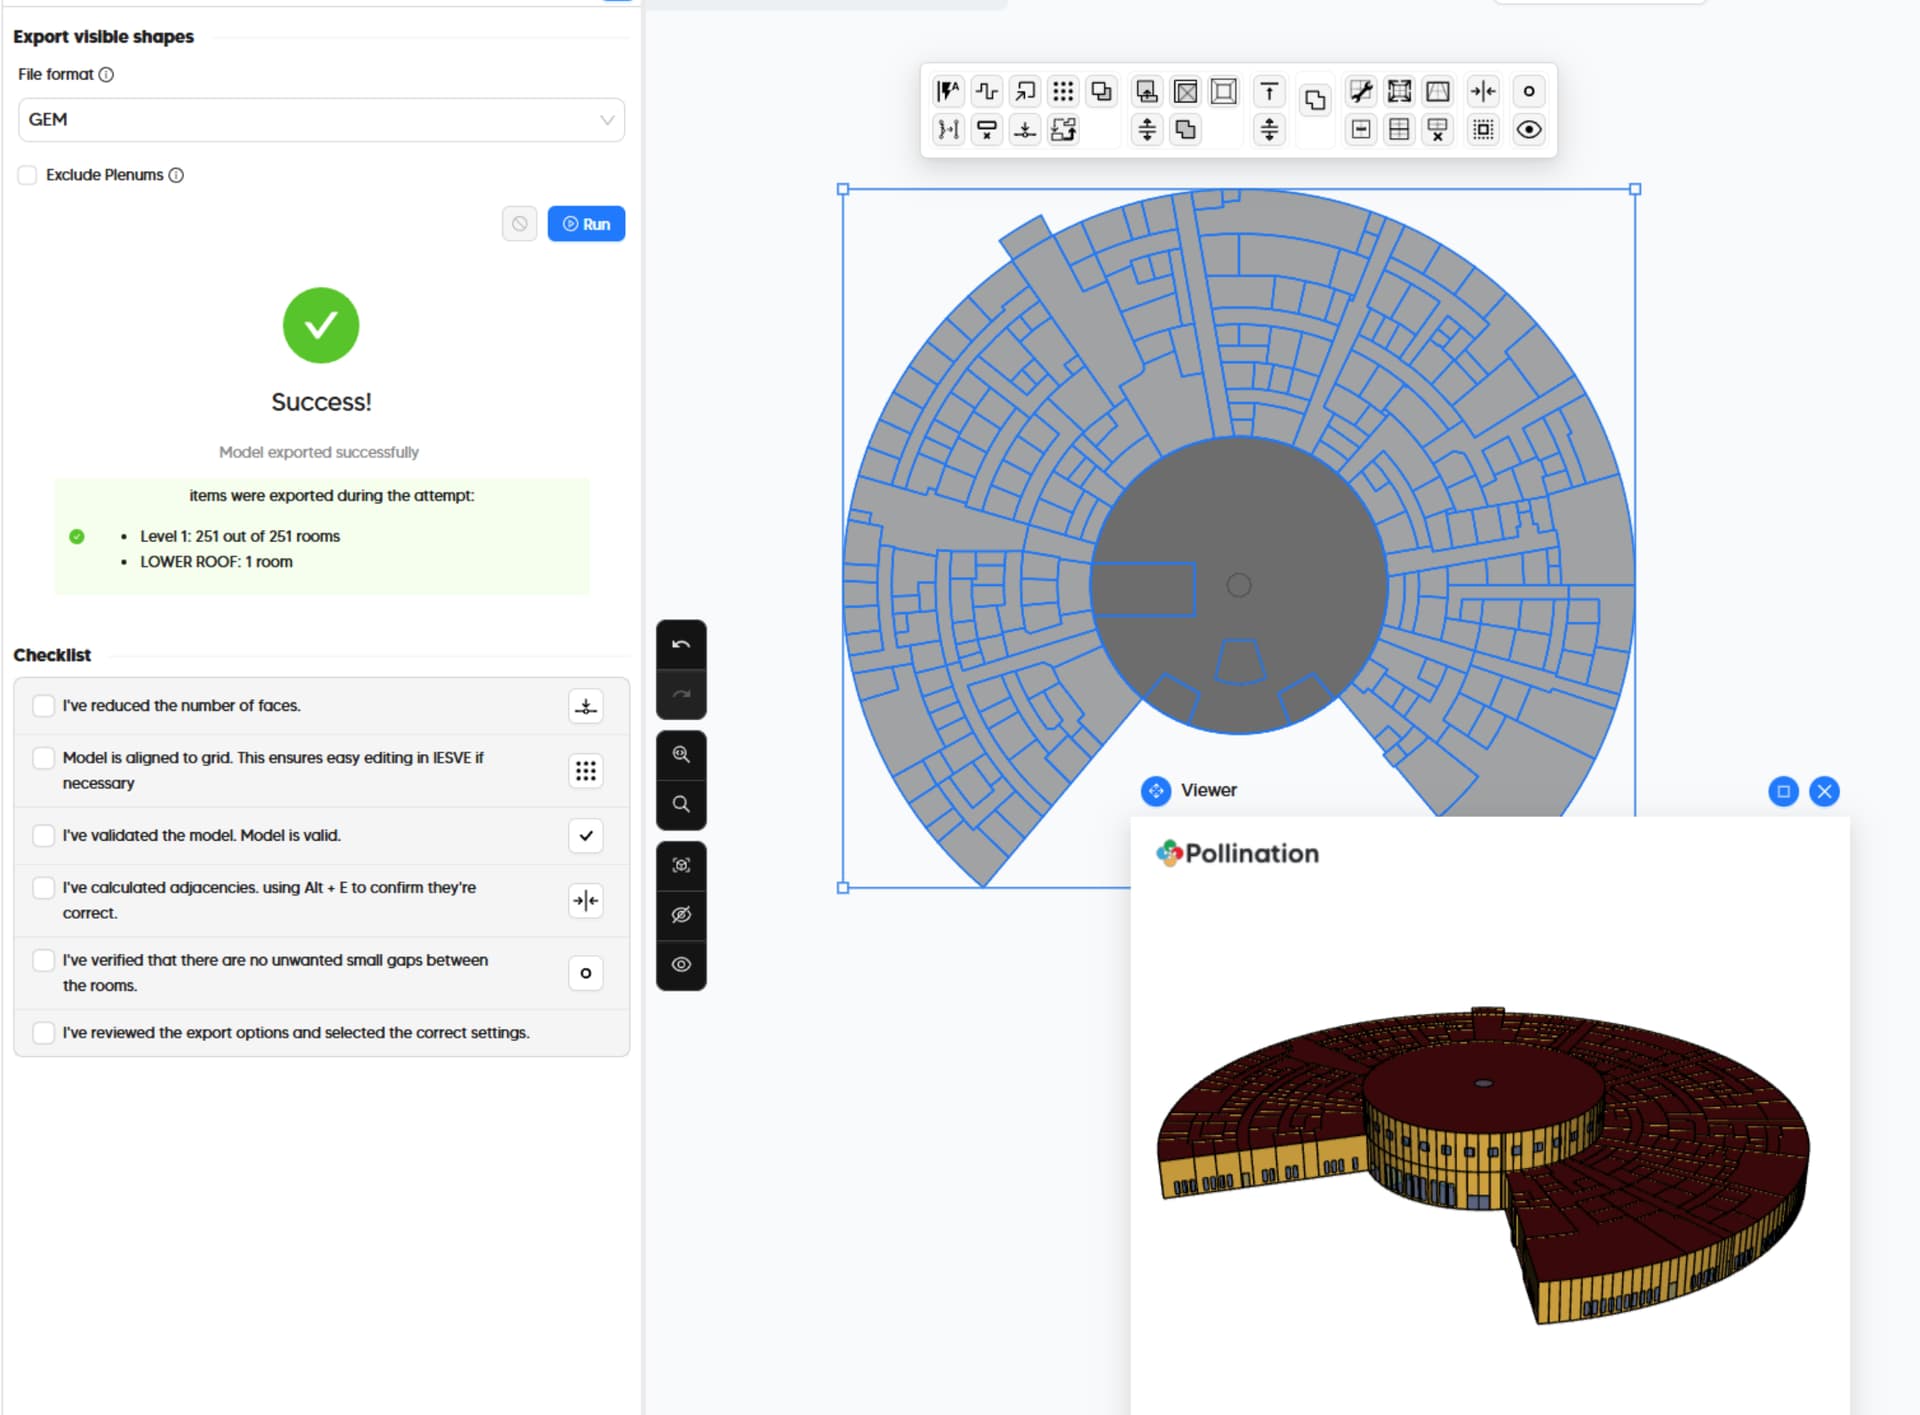Check "I've reduced the number of faces"
Screen dimensions: 1920x1415
click(43, 706)
